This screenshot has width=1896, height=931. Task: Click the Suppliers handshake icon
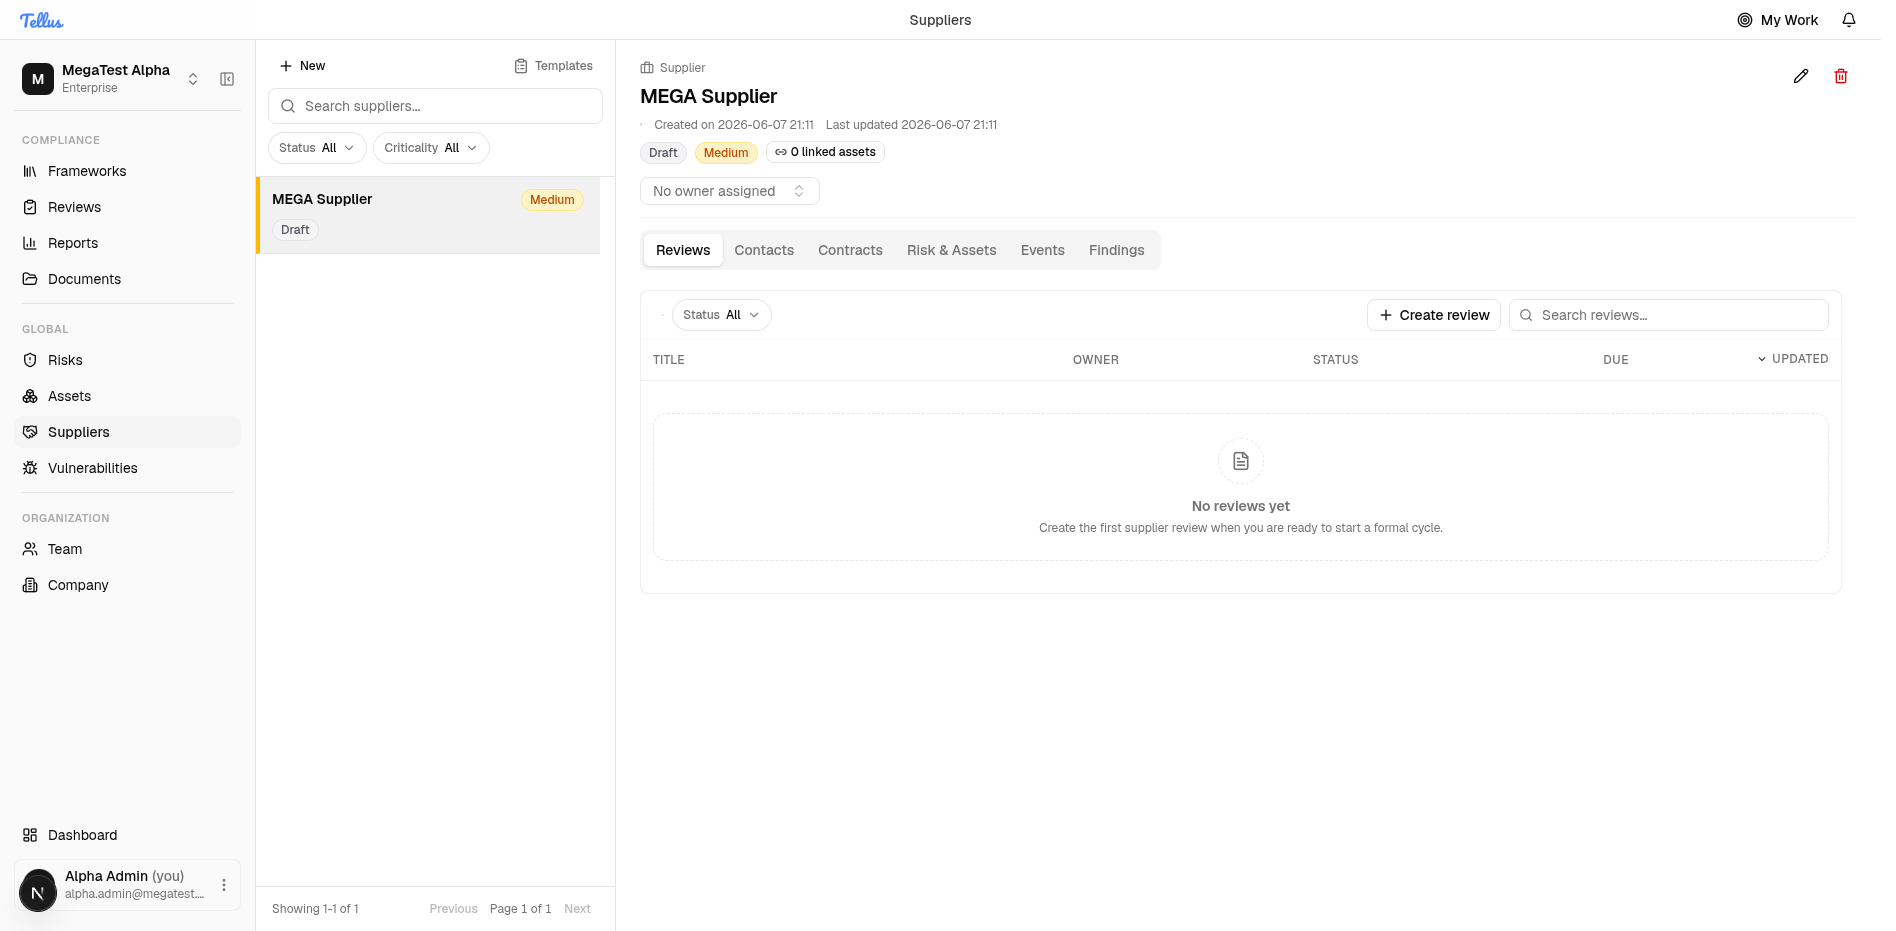pos(30,432)
